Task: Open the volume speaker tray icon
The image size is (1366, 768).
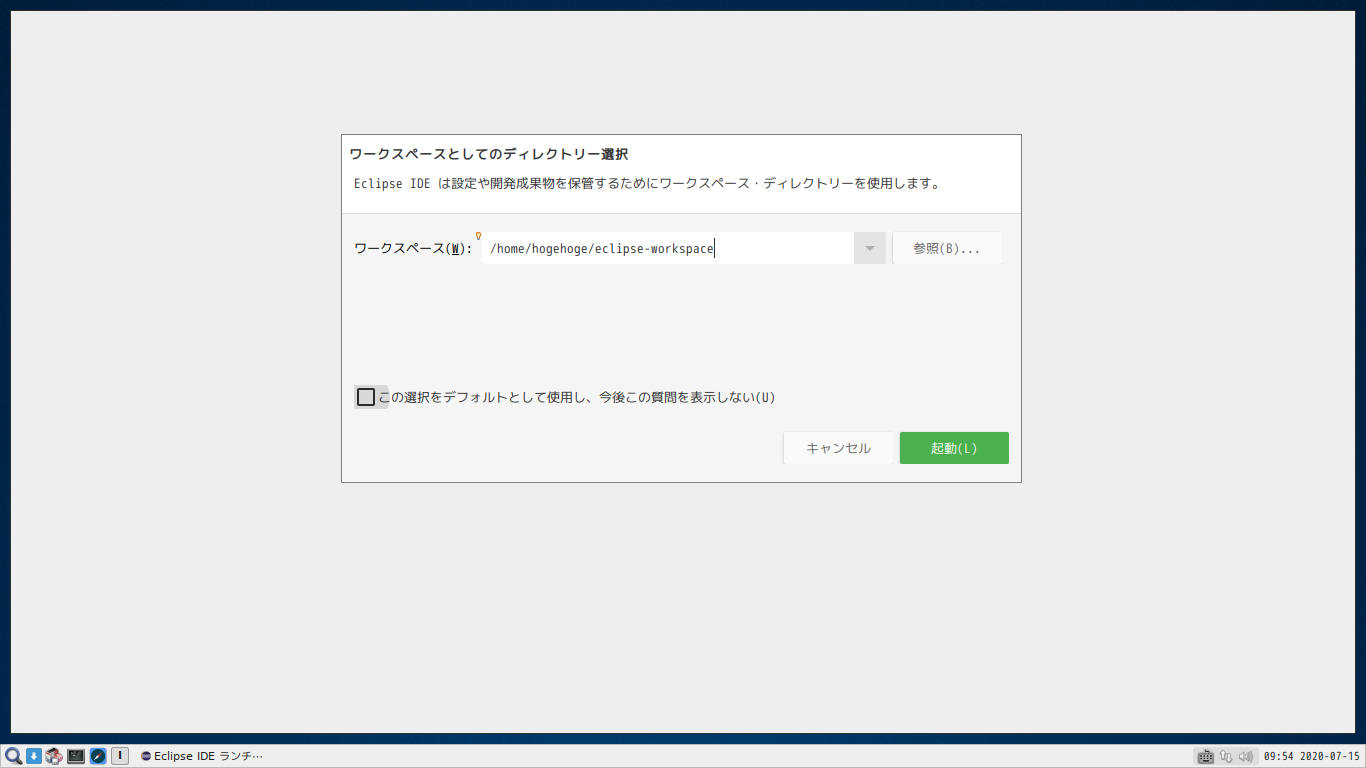Action: coord(1245,757)
